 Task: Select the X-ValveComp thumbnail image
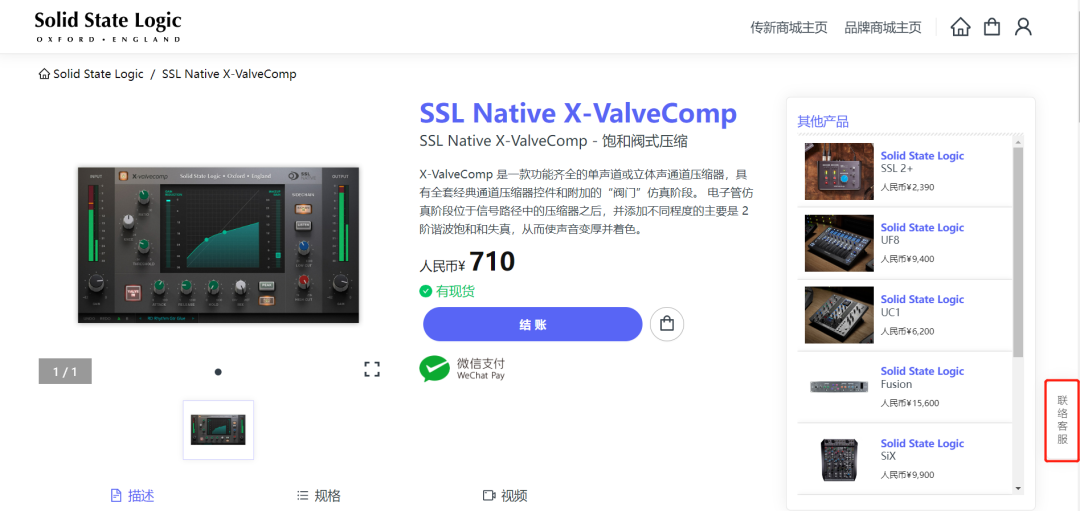pyautogui.click(x=218, y=430)
